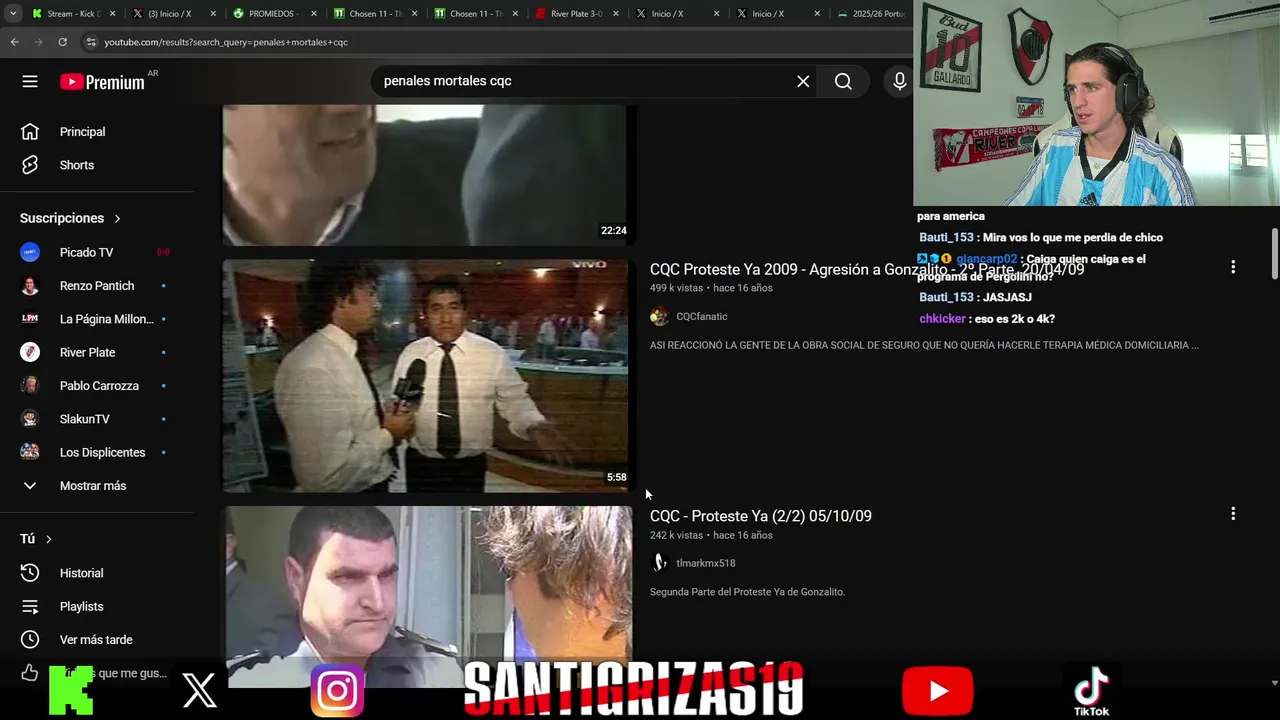Open tlmarkmx518 channel avatar

pyautogui.click(x=659, y=563)
